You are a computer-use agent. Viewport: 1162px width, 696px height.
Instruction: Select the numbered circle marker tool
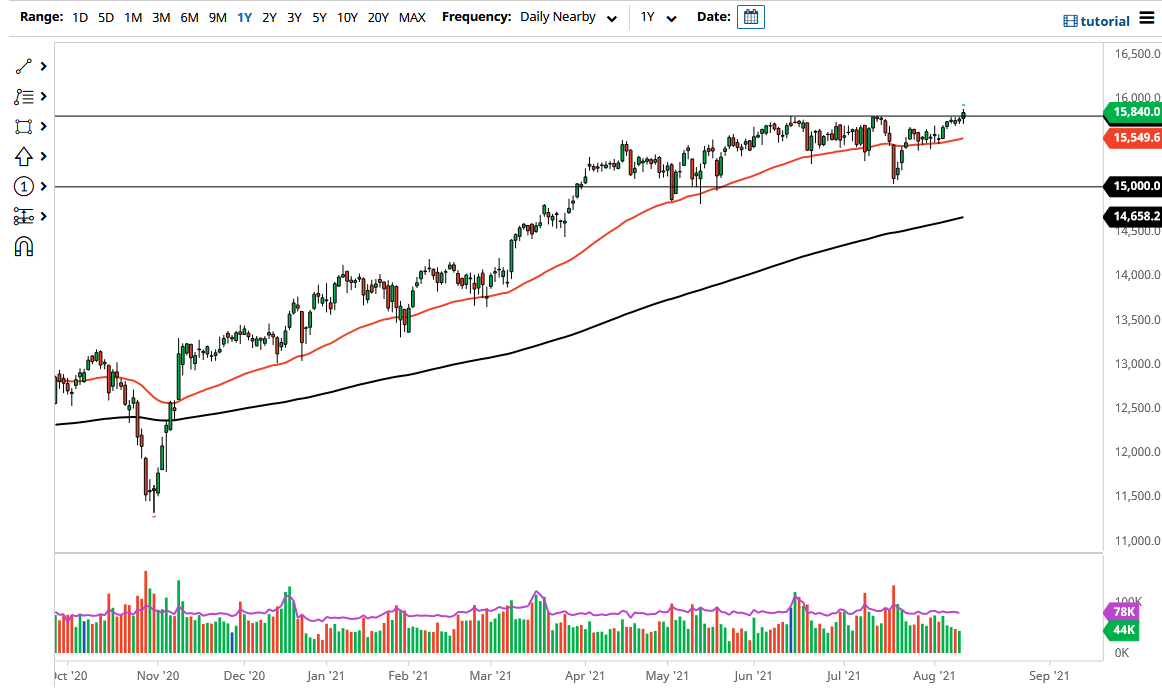22,186
